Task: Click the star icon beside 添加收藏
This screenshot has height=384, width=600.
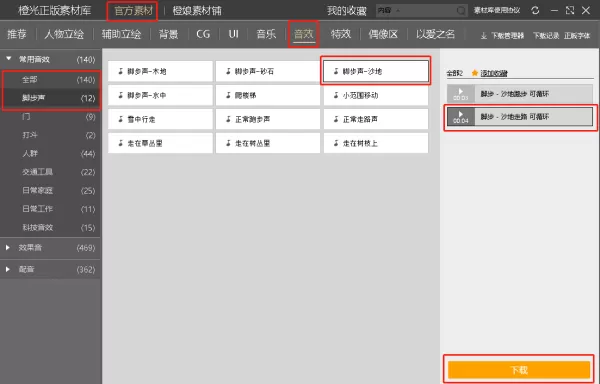Action: coord(475,73)
